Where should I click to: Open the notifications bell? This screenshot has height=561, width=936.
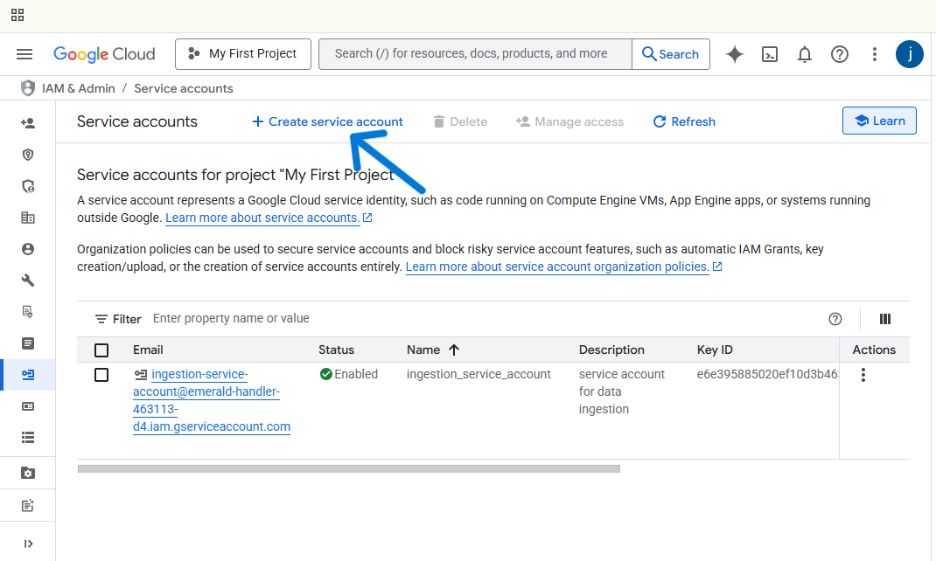click(x=804, y=54)
